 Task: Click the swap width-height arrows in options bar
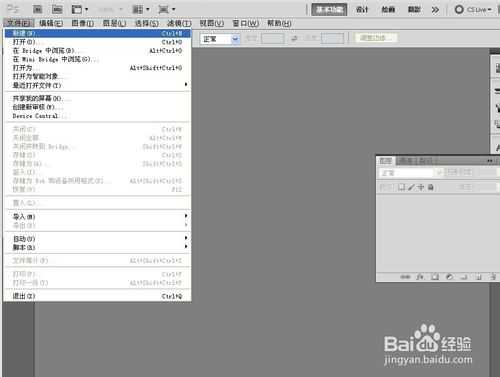point(294,39)
